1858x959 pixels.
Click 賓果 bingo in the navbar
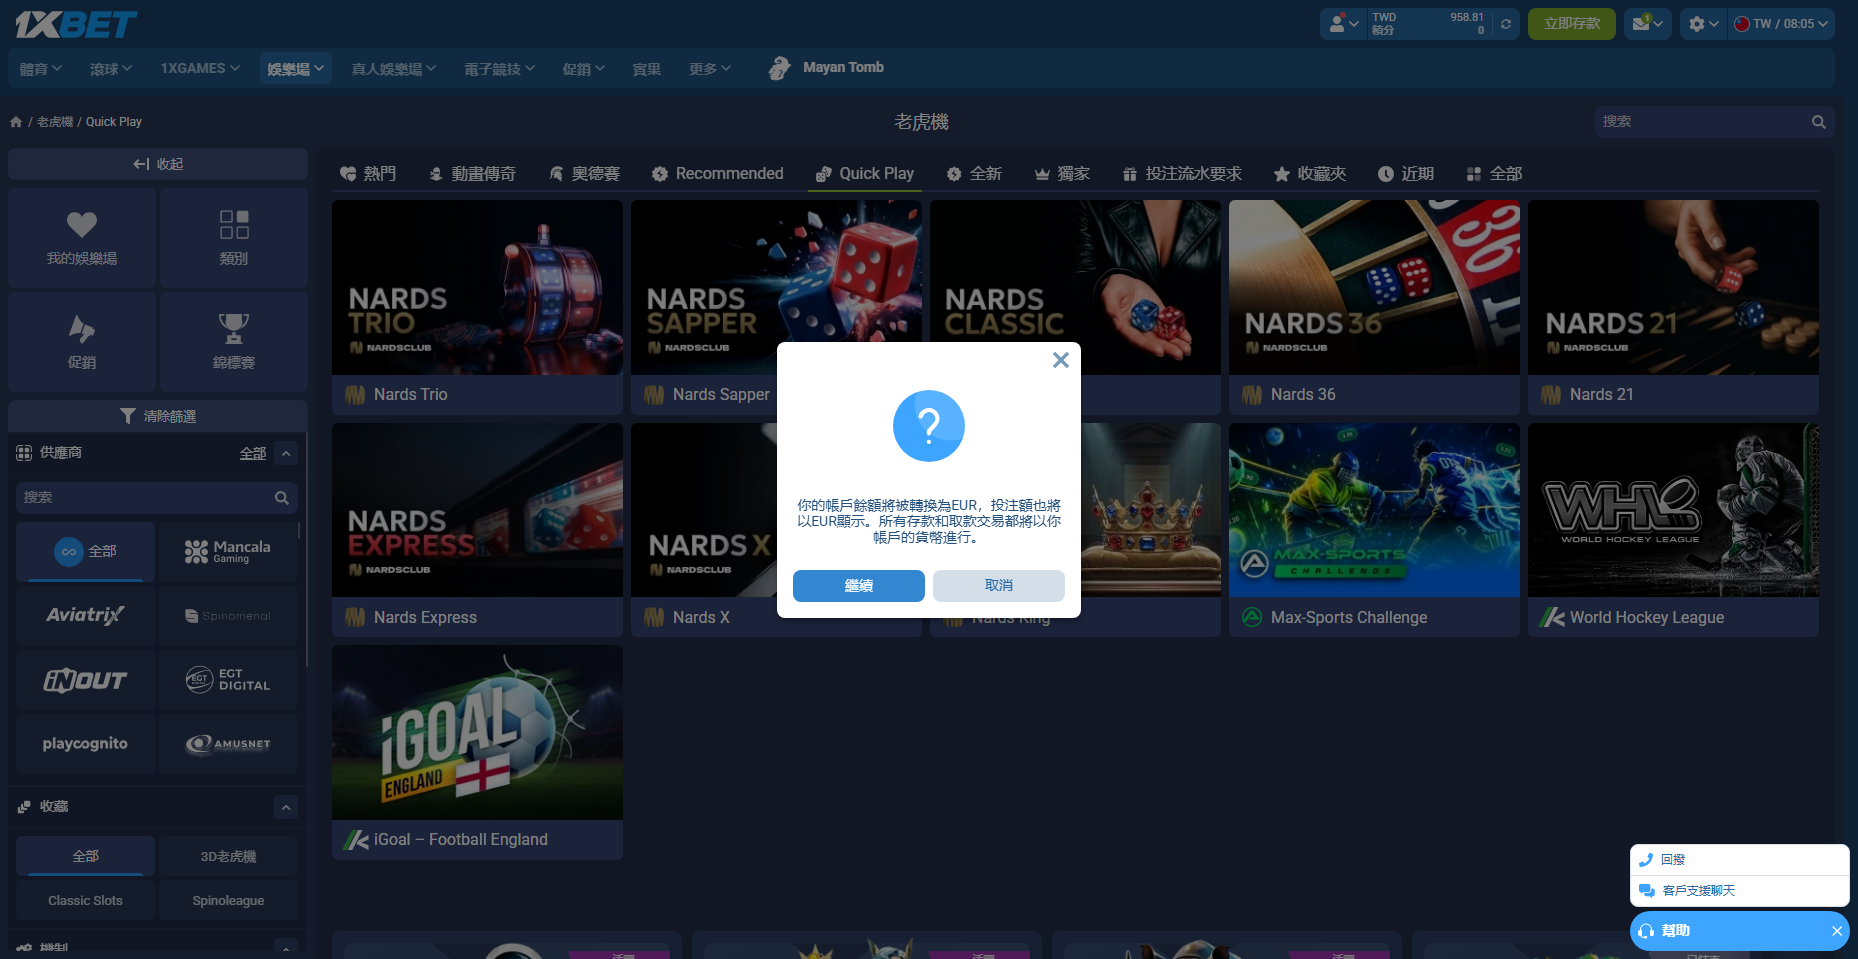646,68
